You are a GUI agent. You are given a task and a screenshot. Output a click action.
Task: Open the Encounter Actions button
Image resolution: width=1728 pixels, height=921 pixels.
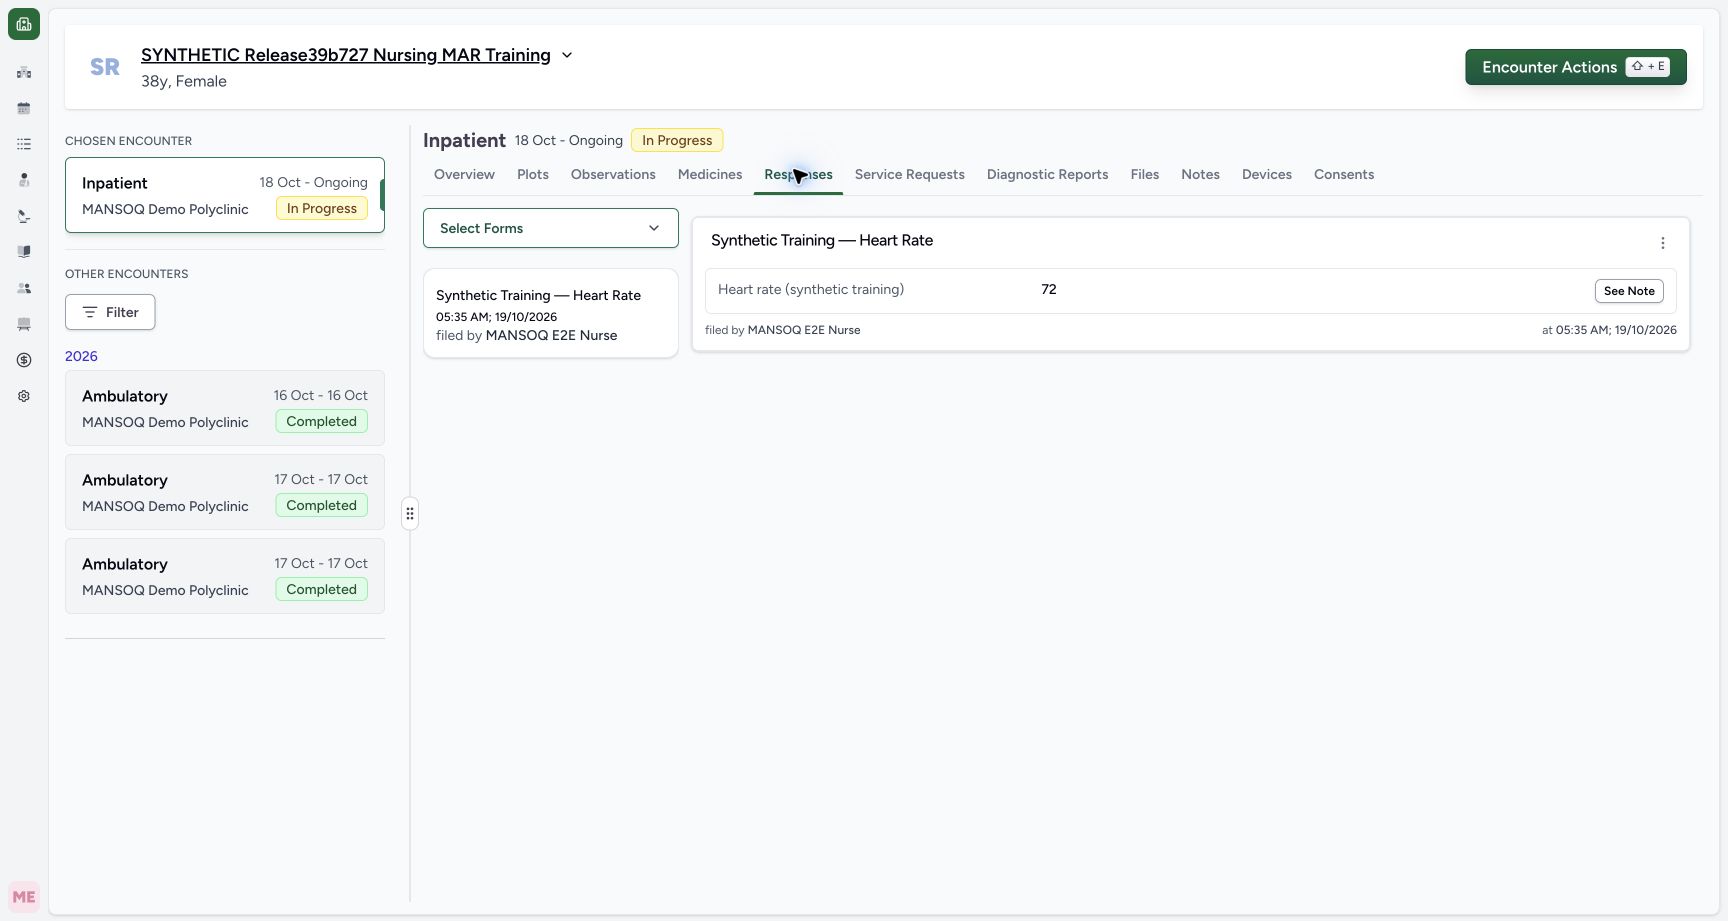click(x=1576, y=67)
